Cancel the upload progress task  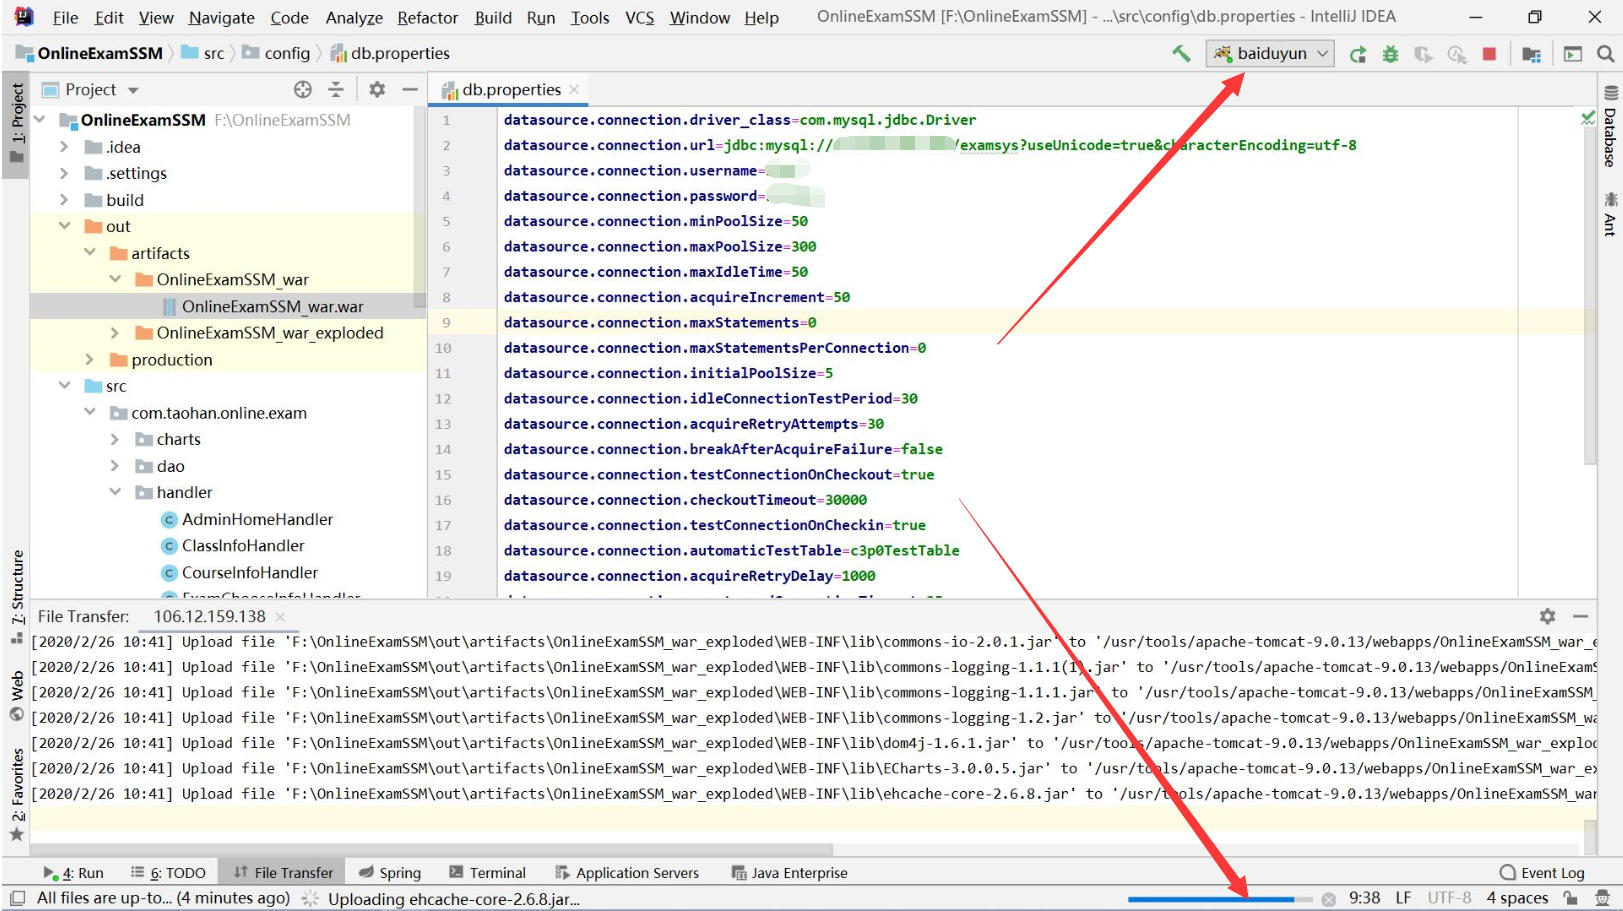pos(1328,899)
